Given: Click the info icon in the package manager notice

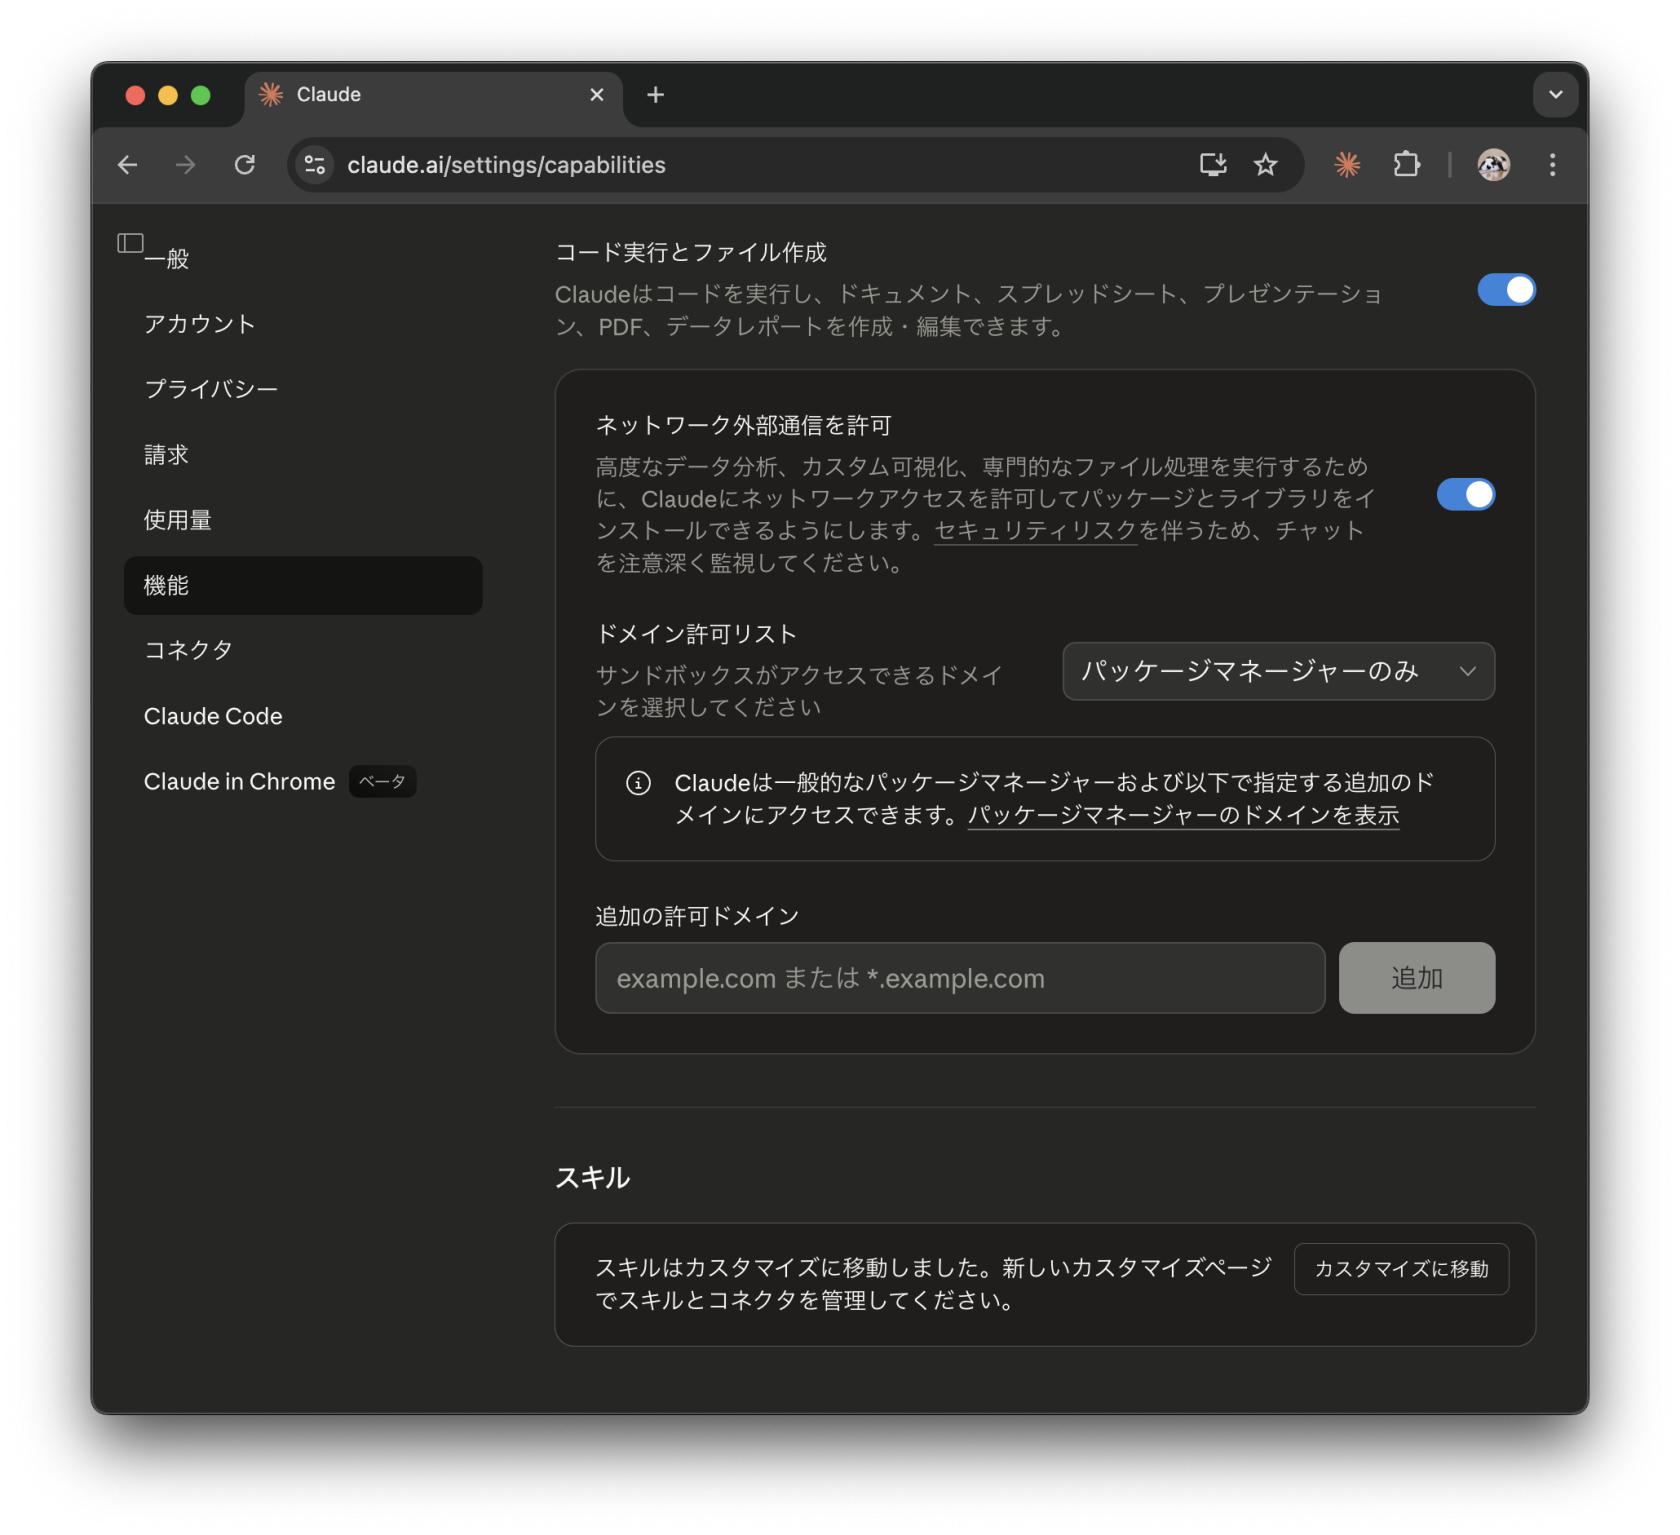Looking at the screenshot, I should click(x=639, y=783).
